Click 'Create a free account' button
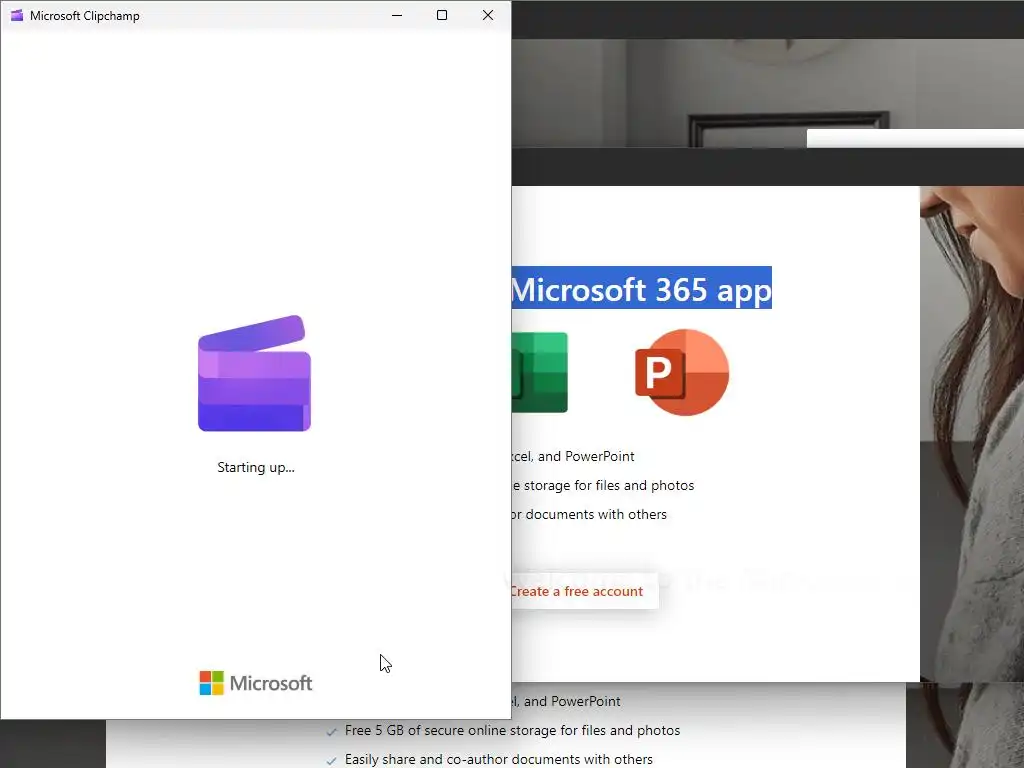 584,591
